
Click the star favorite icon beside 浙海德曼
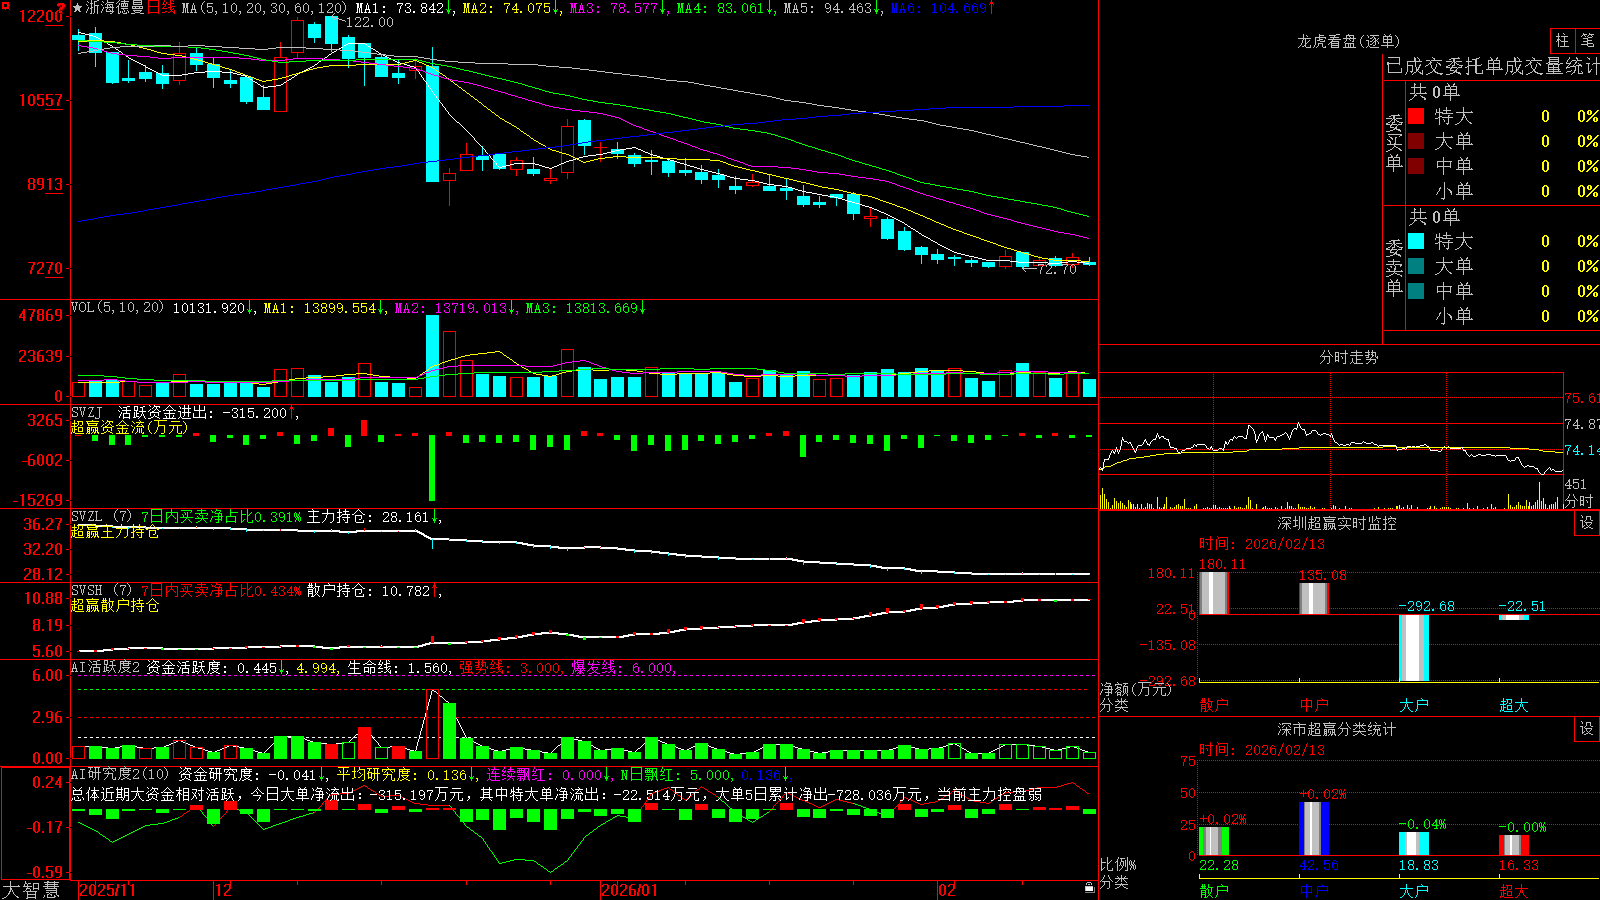pos(78,8)
